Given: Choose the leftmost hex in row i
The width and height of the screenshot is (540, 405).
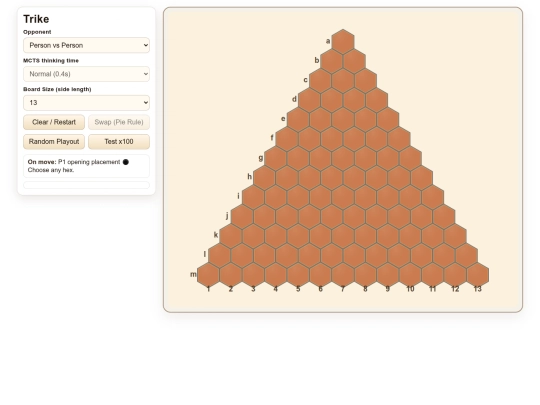Looking at the screenshot, I should coord(253,197).
